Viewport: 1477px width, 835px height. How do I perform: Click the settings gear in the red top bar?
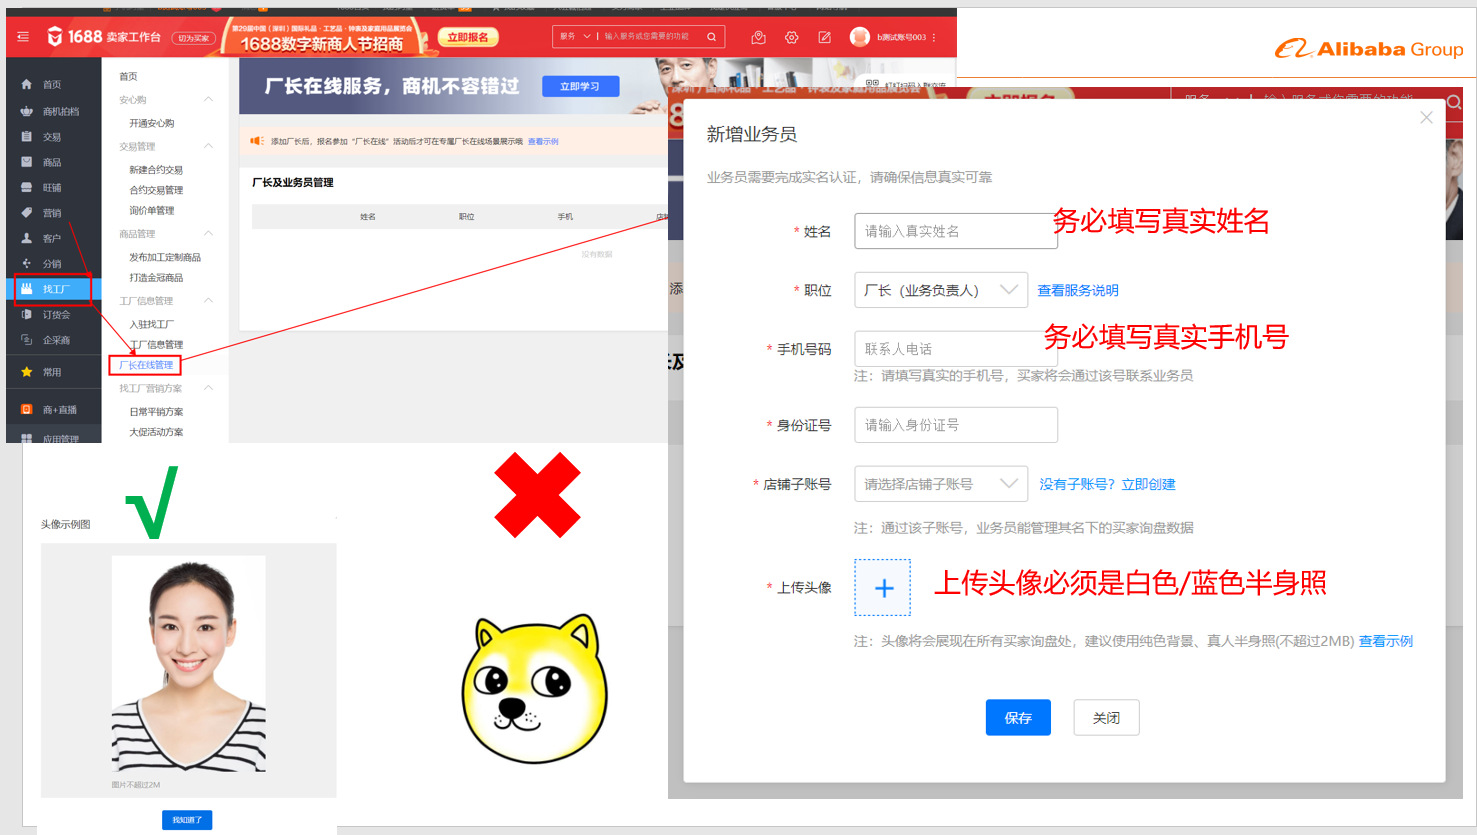(x=791, y=36)
